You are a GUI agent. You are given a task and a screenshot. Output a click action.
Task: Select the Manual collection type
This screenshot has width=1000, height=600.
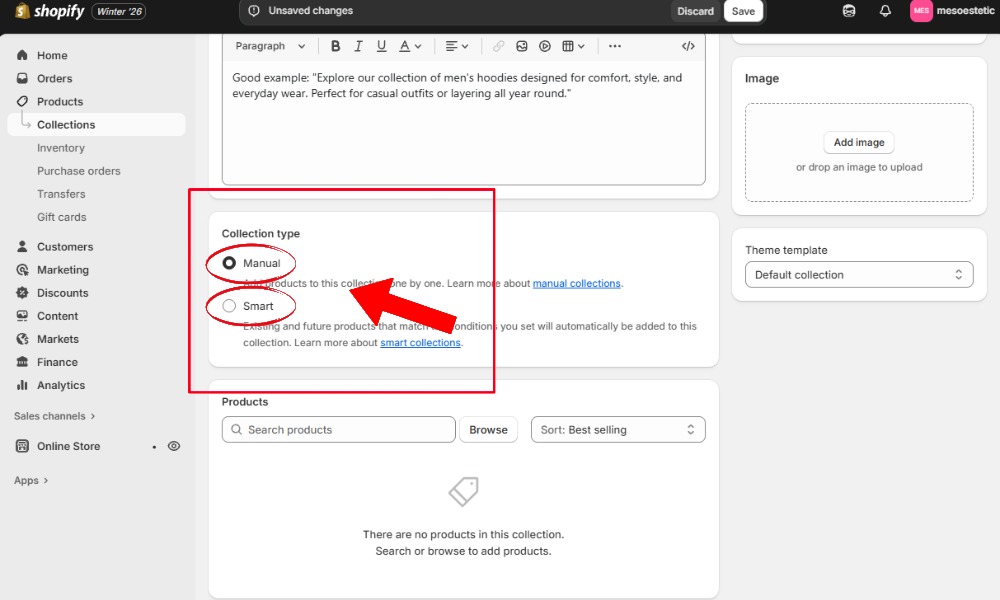coord(230,263)
